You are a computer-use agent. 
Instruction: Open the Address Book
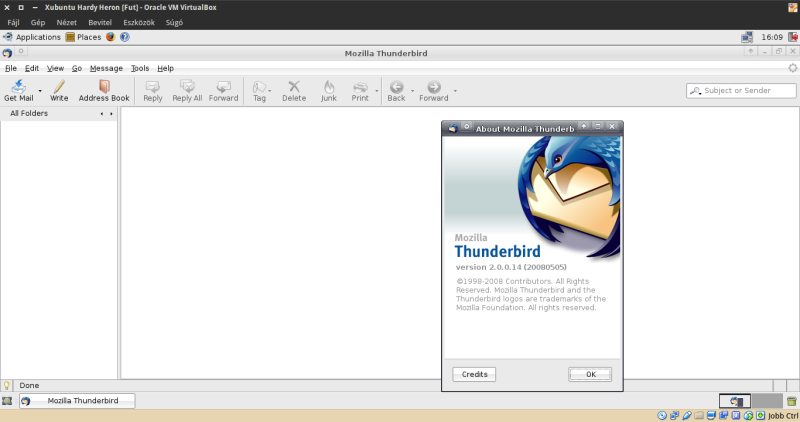click(104, 91)
